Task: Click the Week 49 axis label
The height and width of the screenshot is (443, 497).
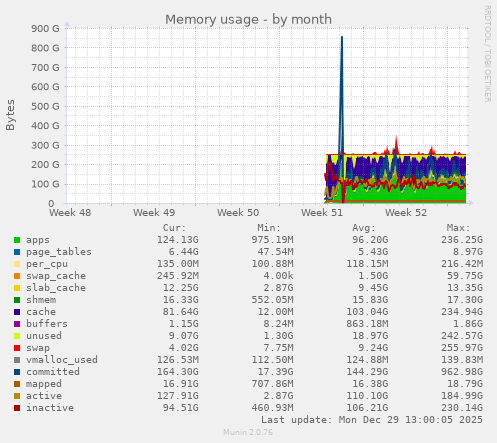Action: pyautogui.click(x=154, y=213)
